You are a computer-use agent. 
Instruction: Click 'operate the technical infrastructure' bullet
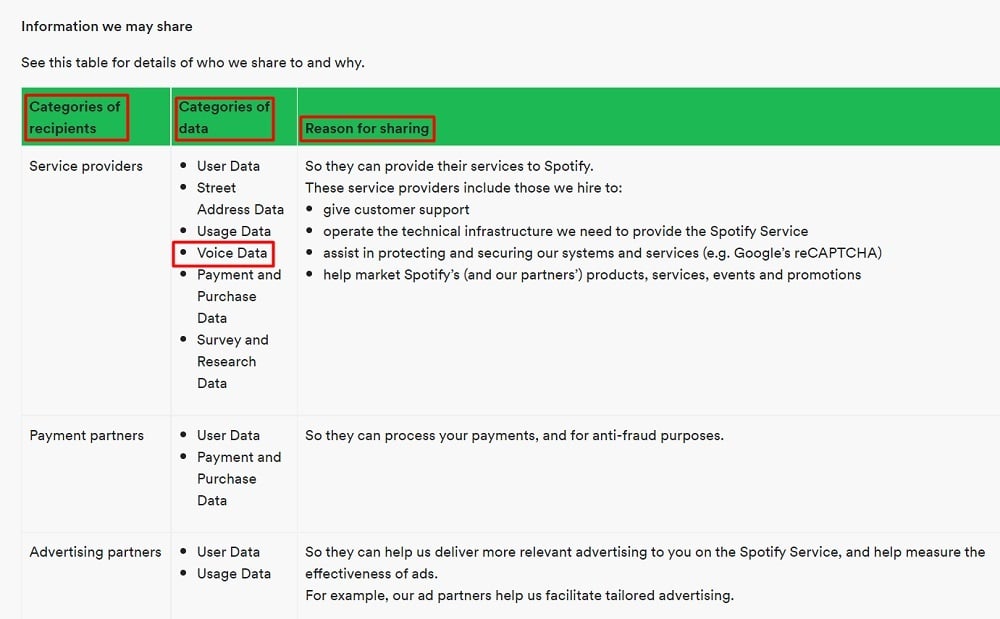566,231
